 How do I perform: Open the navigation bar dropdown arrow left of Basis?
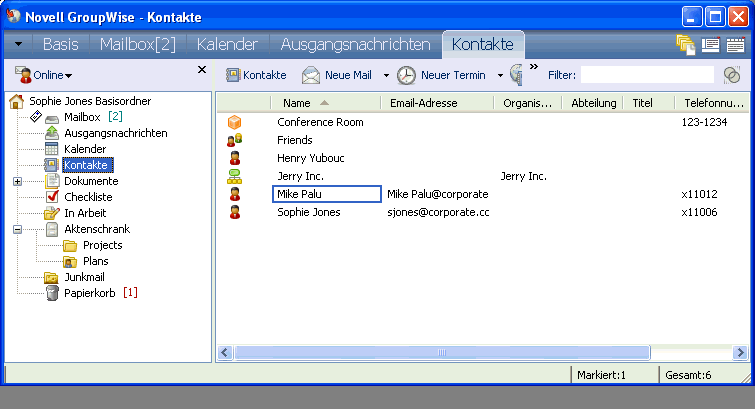tap(18, 44)
